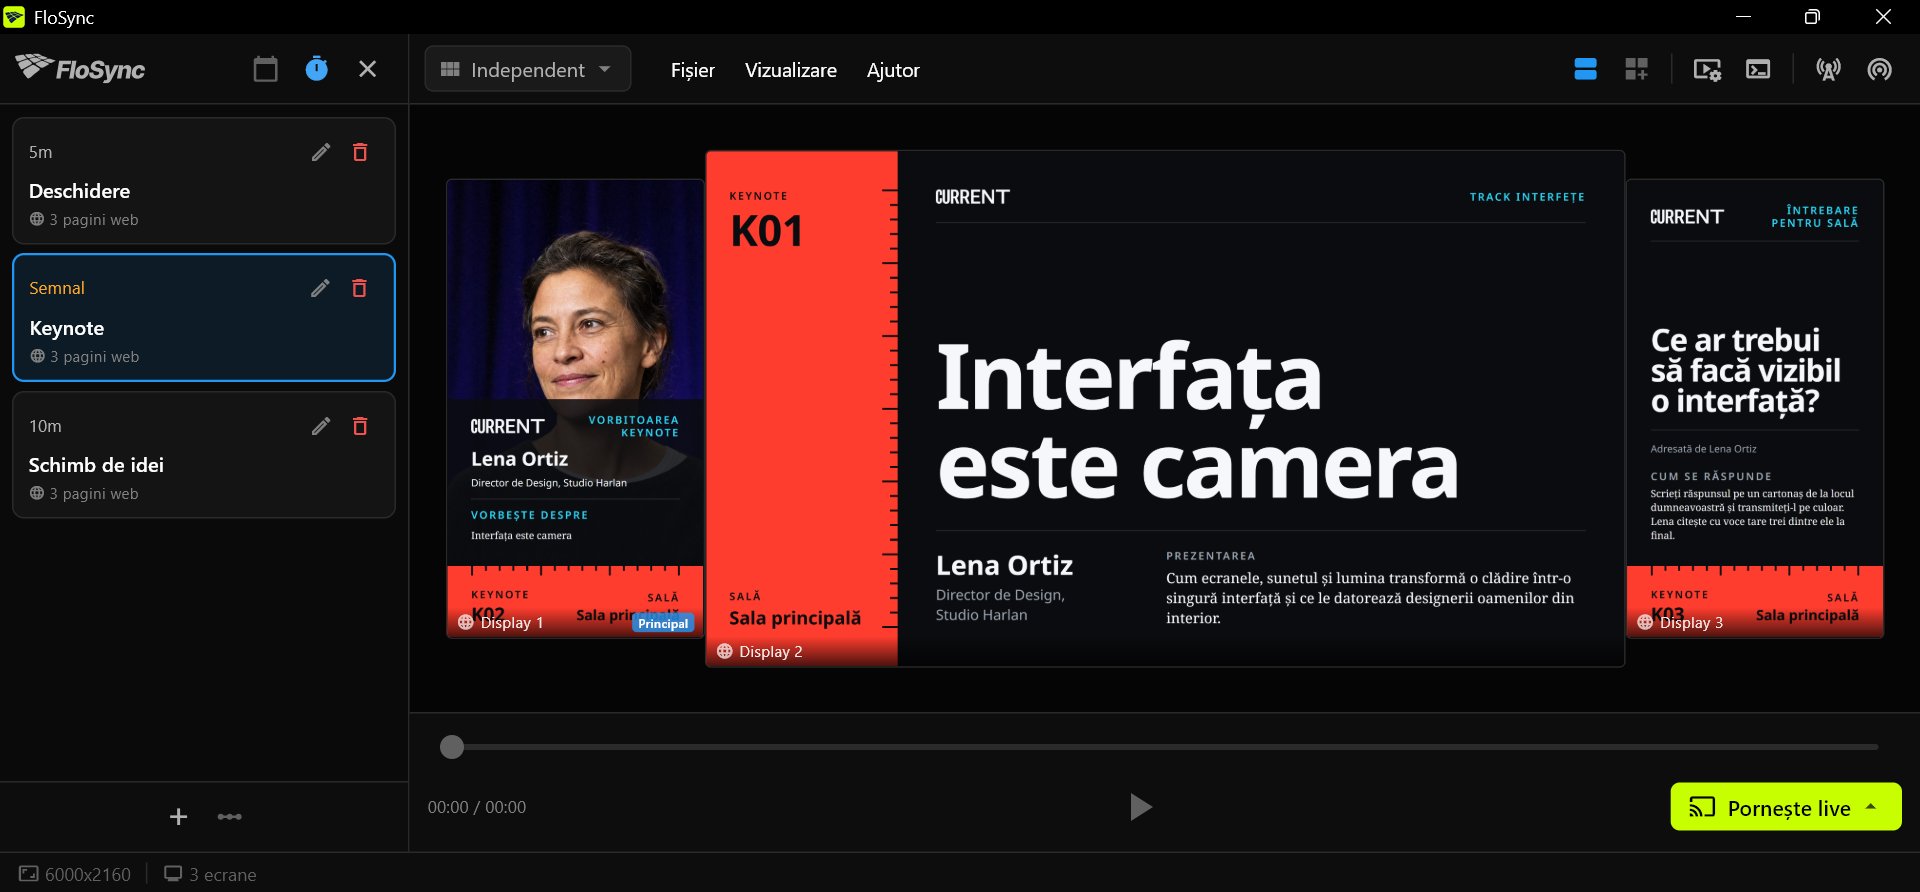The width and height of the screenshot is (1920, 892).
Task: Click the FloSync logo in the sidebar header
Action: [x=80, y=68]
